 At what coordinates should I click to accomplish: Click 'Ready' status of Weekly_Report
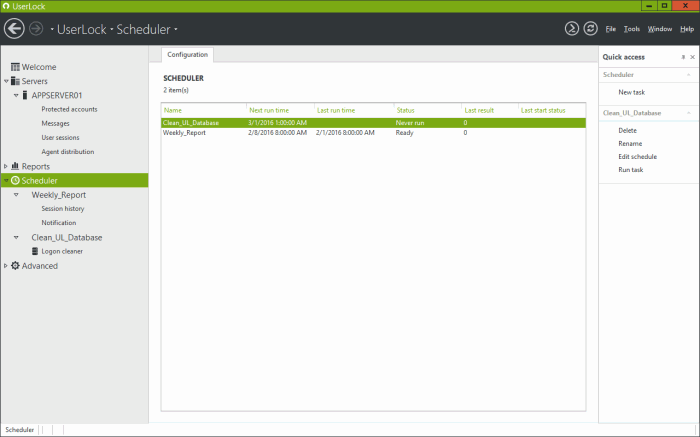404,133
